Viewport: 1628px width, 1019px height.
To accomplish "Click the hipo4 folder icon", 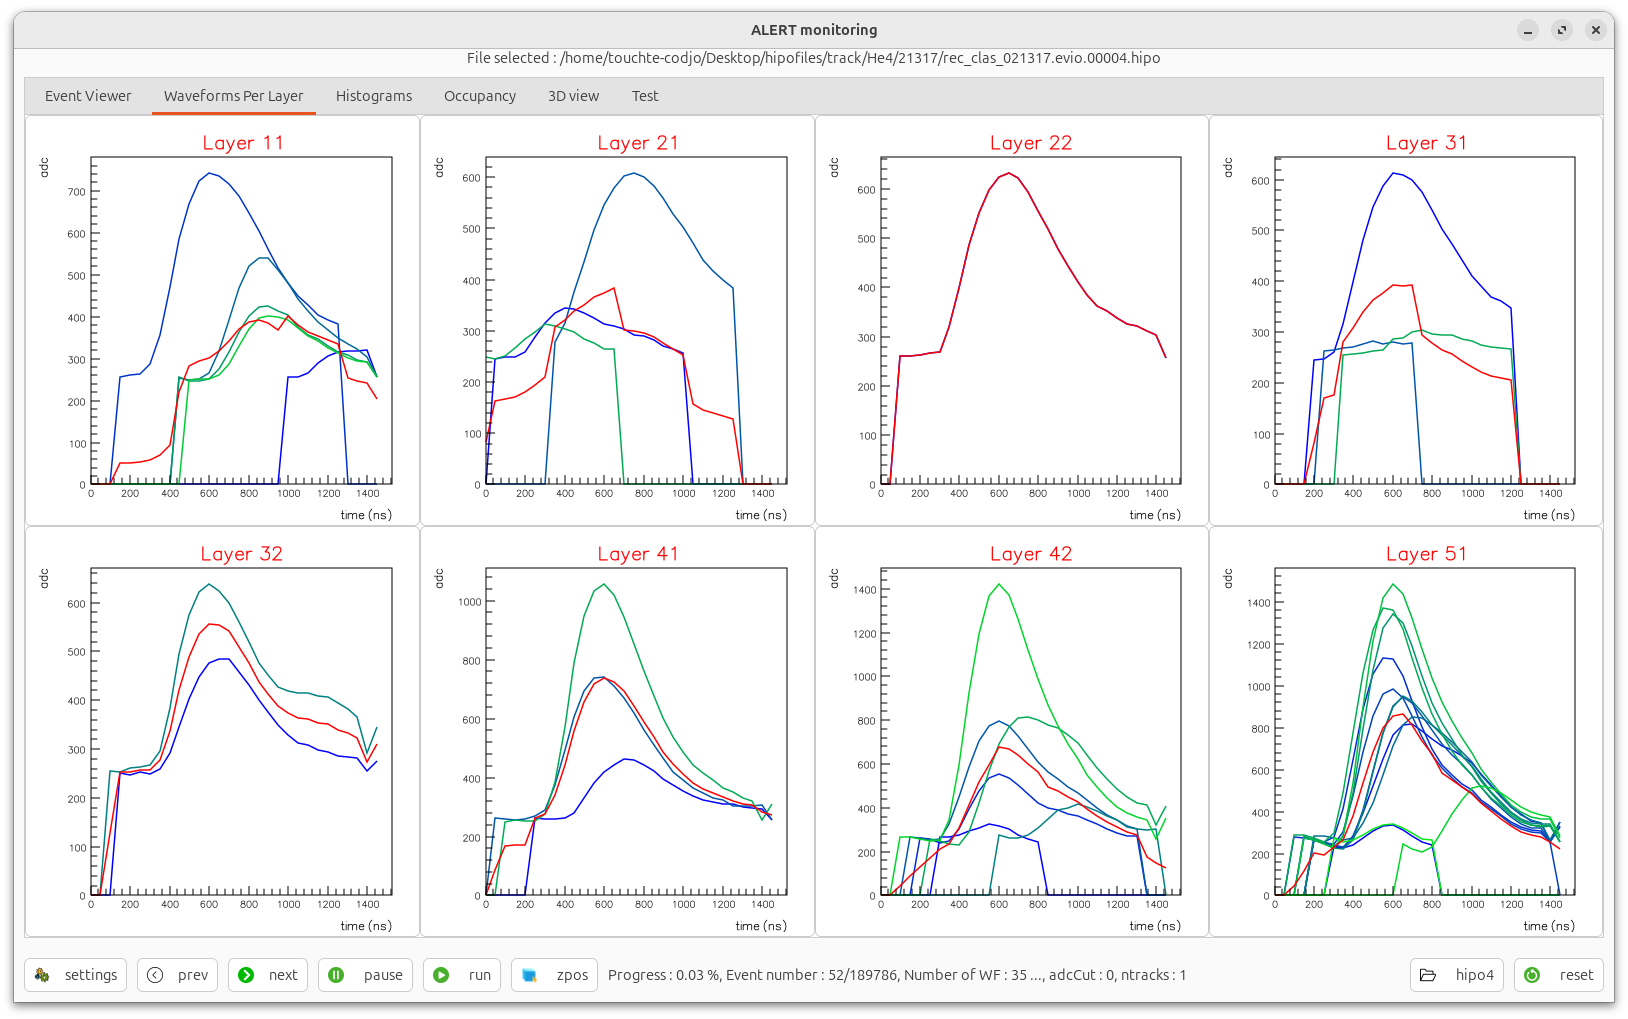I will pyautogui.click(x=1428, y=975).
